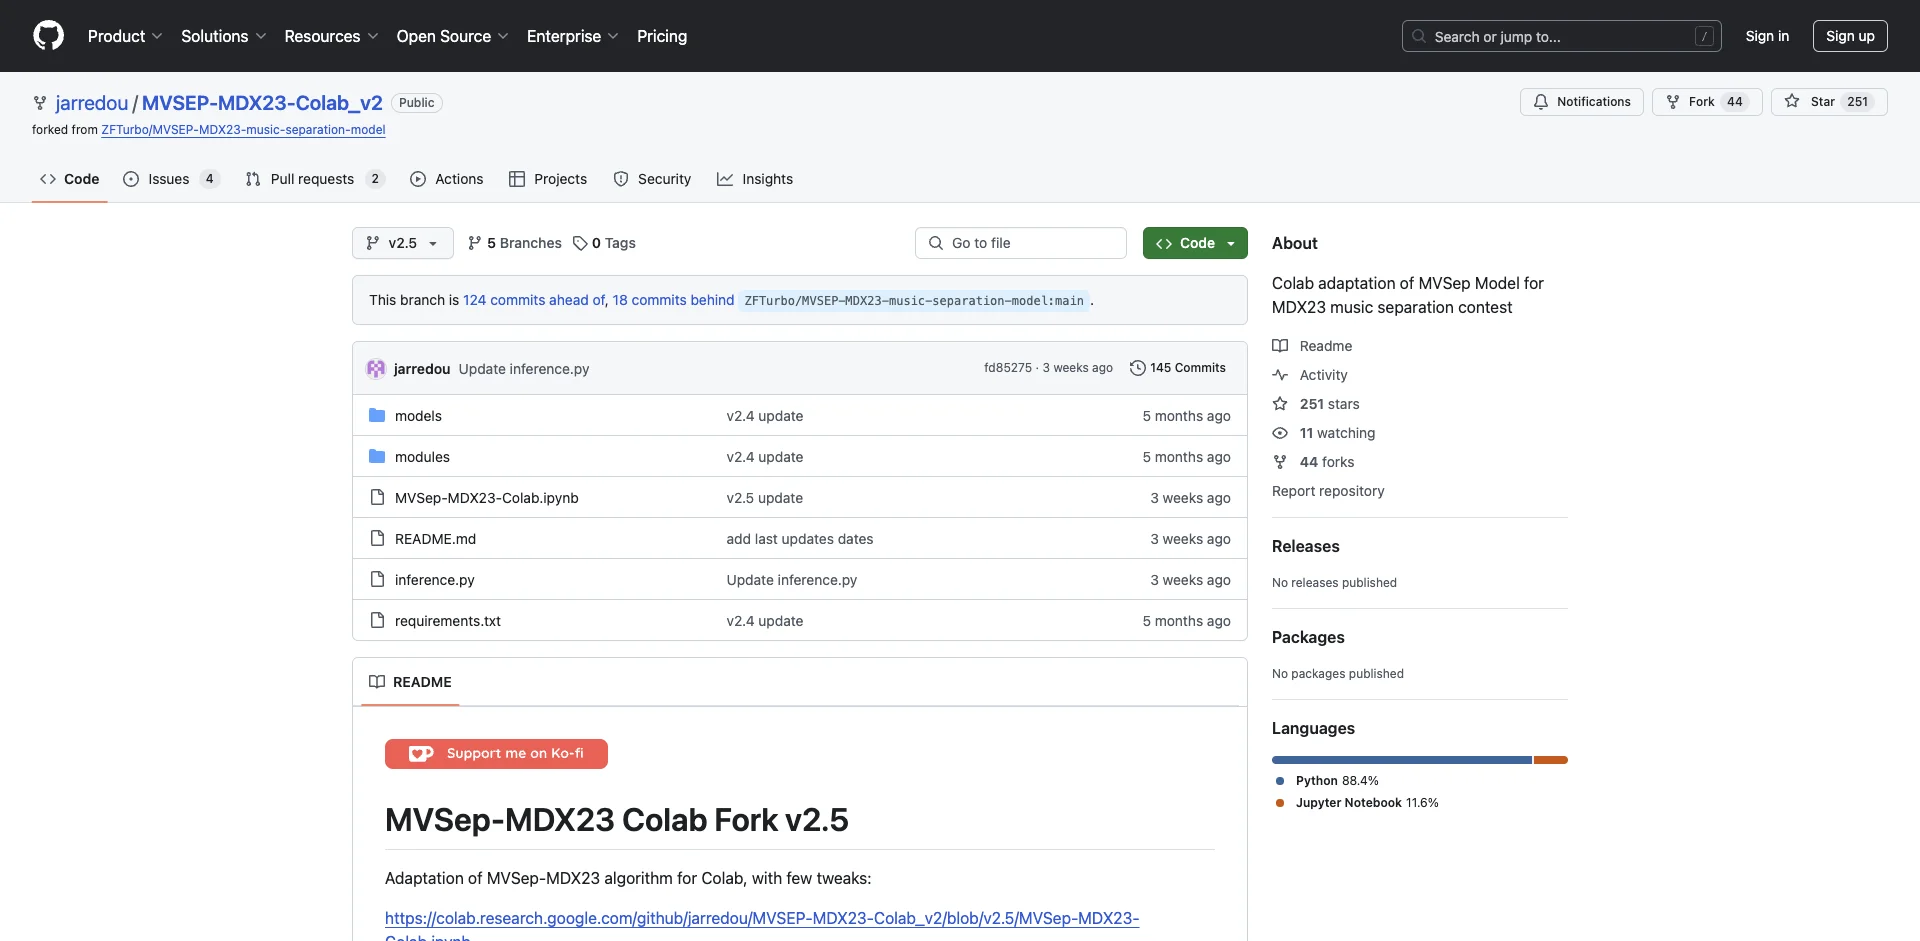Expand the Open Source menu
This screenshot has height=941, width=1920.
tap(452, 36)
